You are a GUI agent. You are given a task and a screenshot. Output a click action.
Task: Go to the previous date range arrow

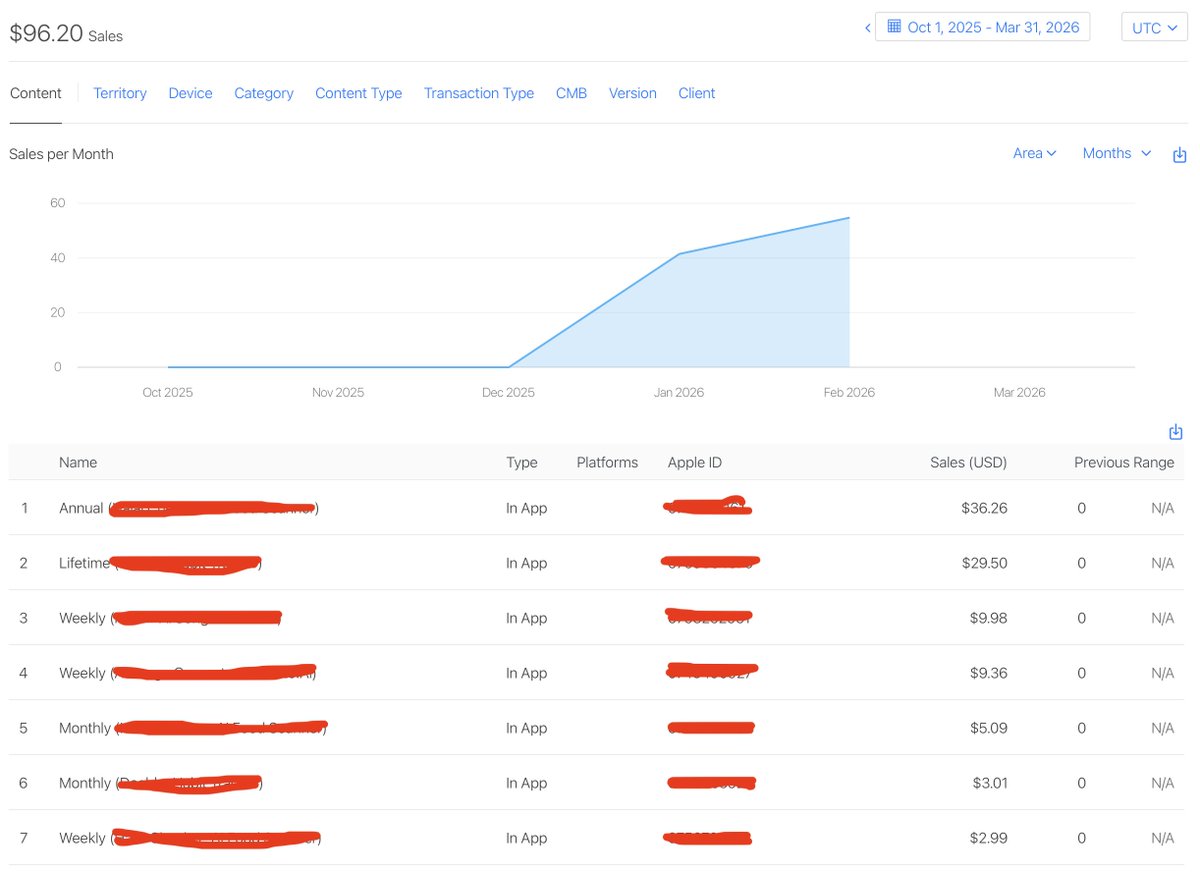[867, 28]
